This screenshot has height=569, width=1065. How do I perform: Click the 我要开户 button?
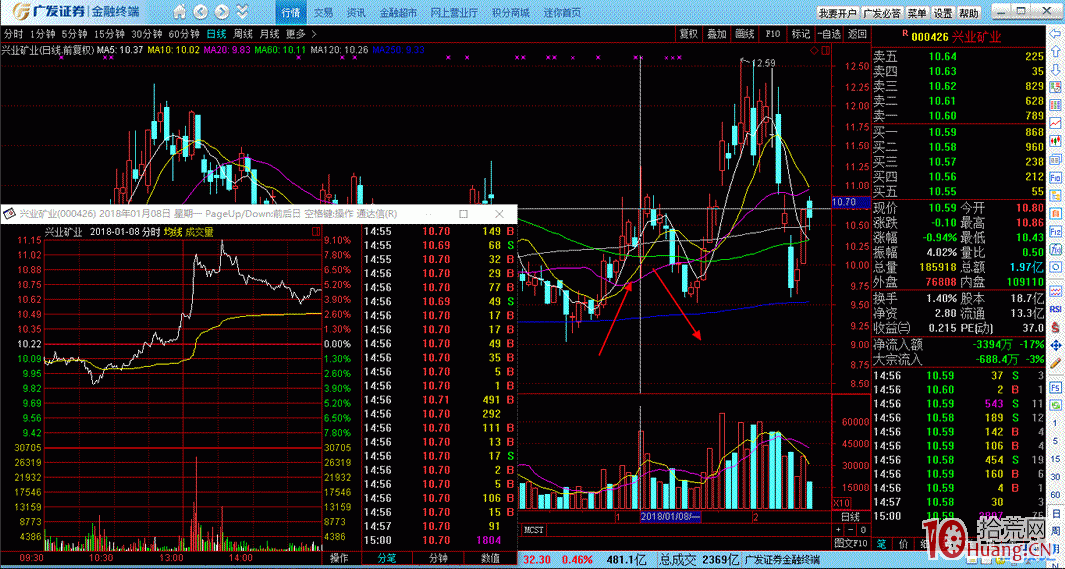(837, 13)
